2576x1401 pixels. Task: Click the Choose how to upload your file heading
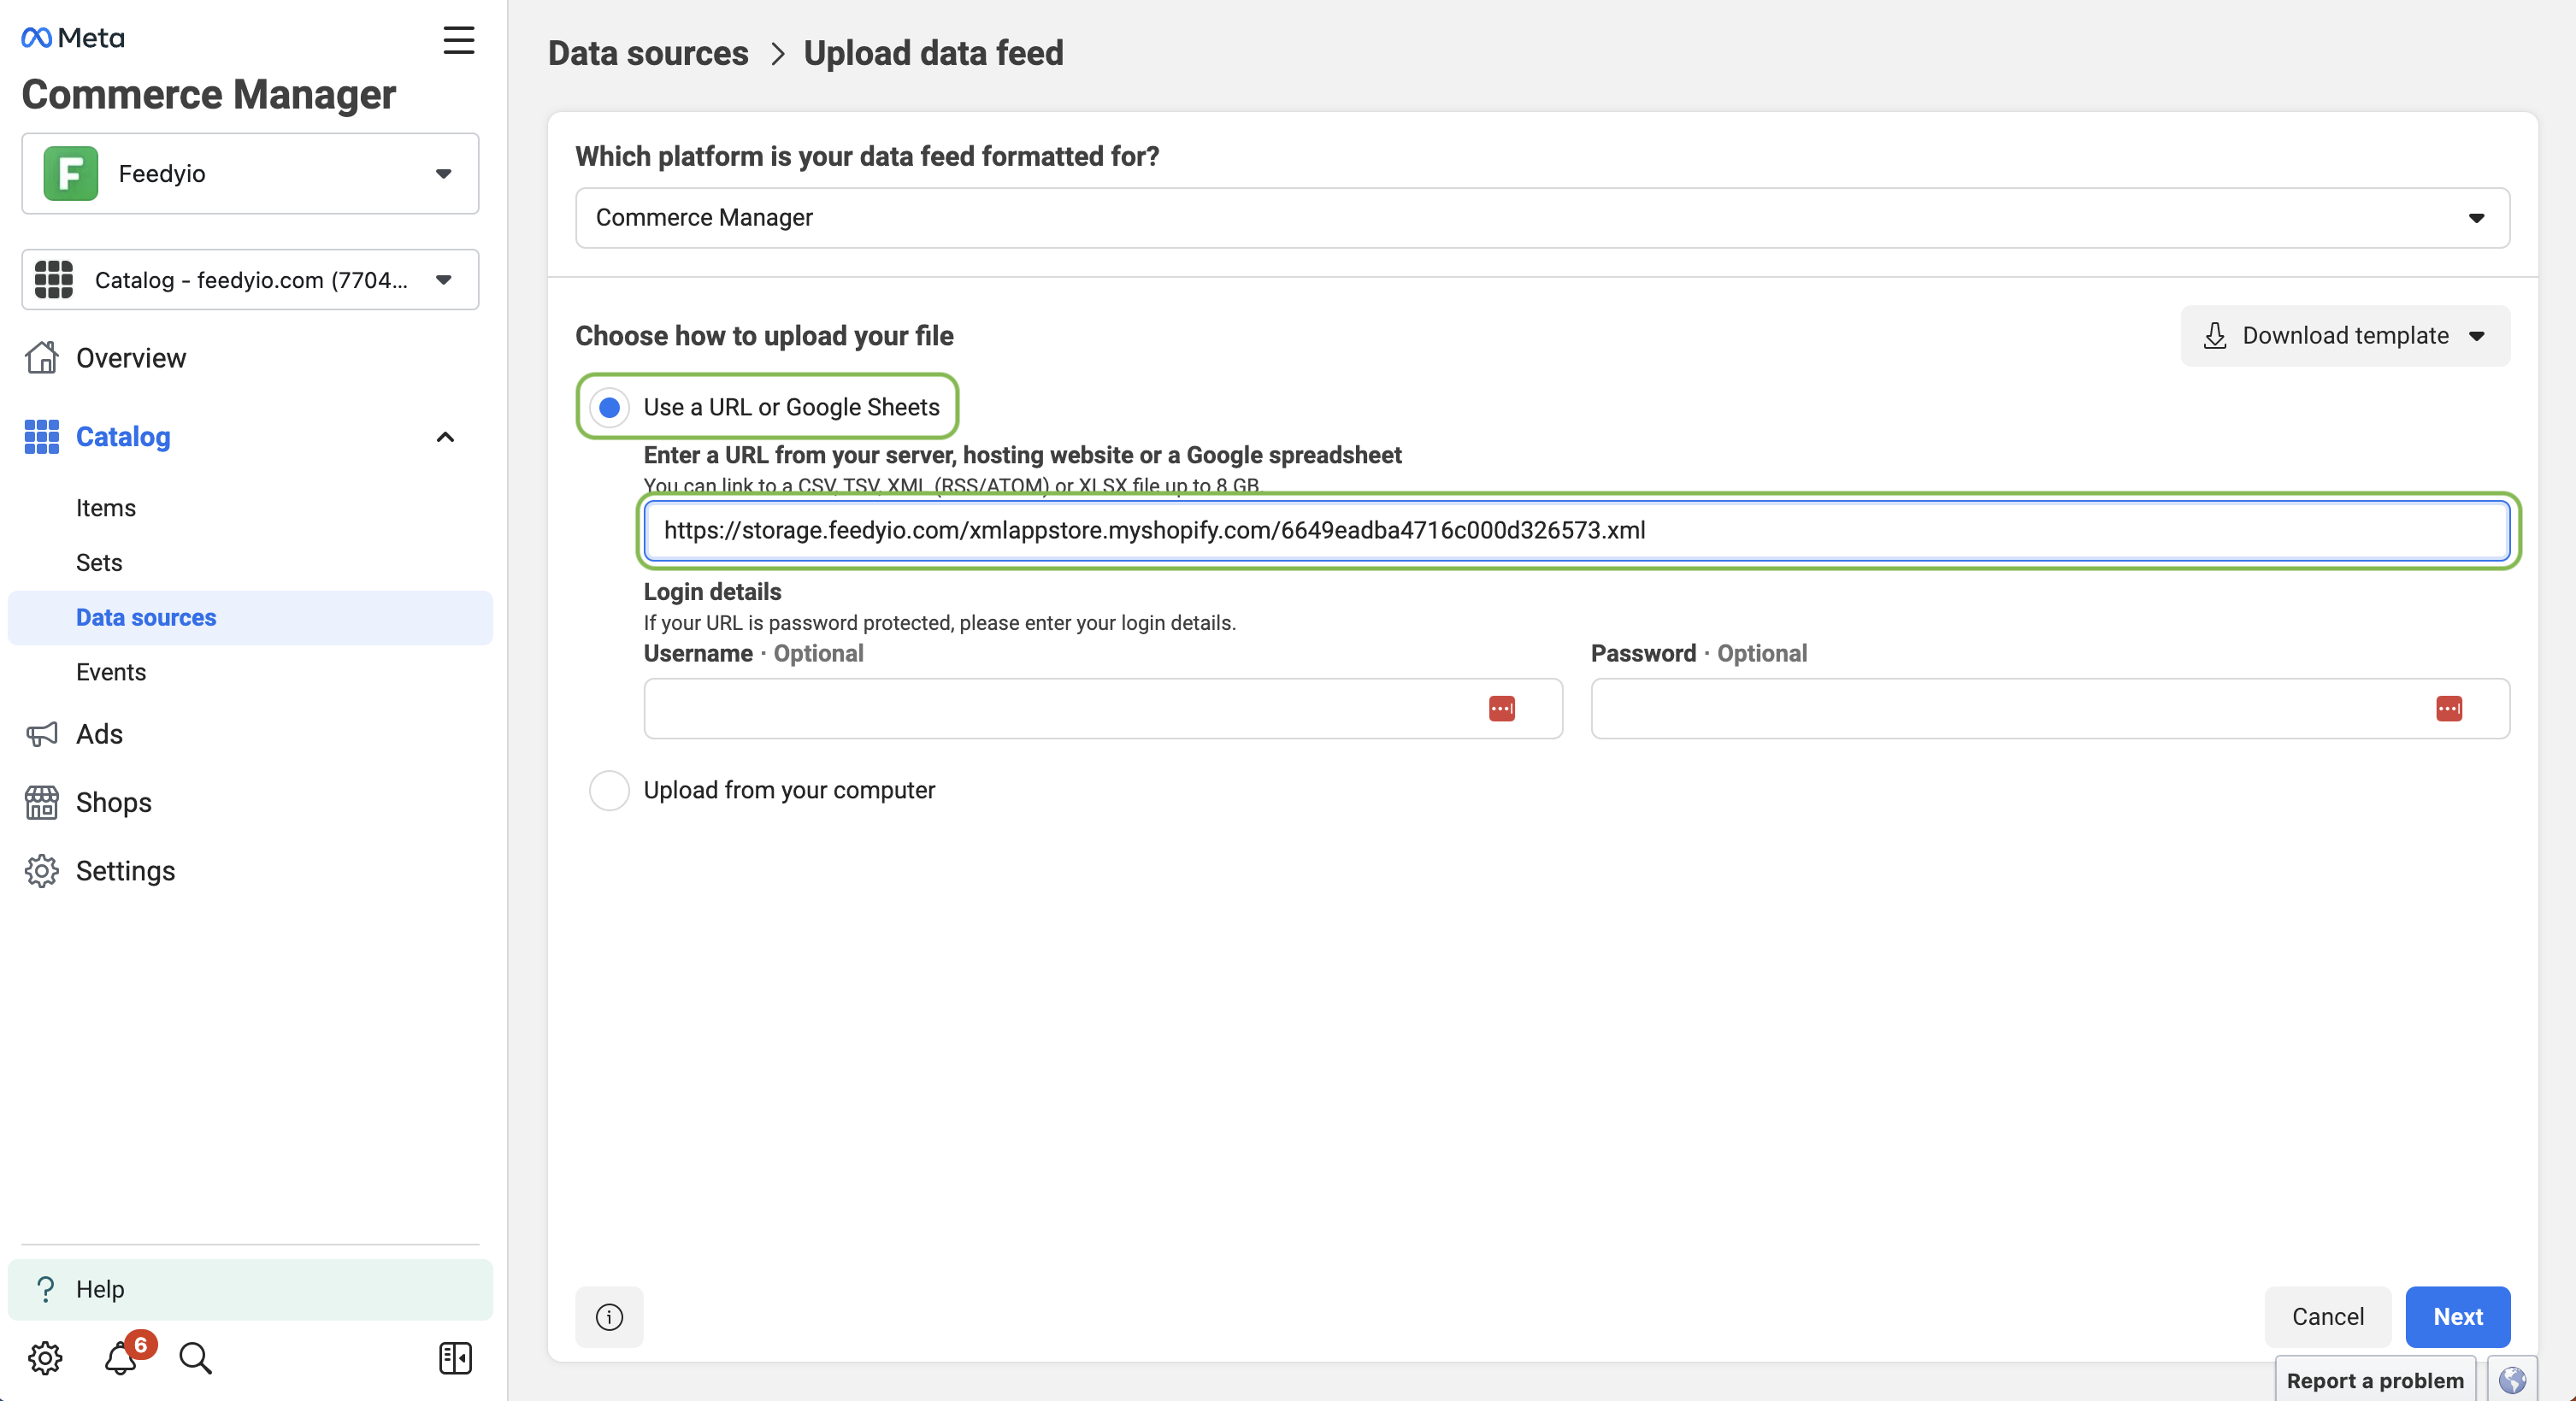click(x=764, y=336)
